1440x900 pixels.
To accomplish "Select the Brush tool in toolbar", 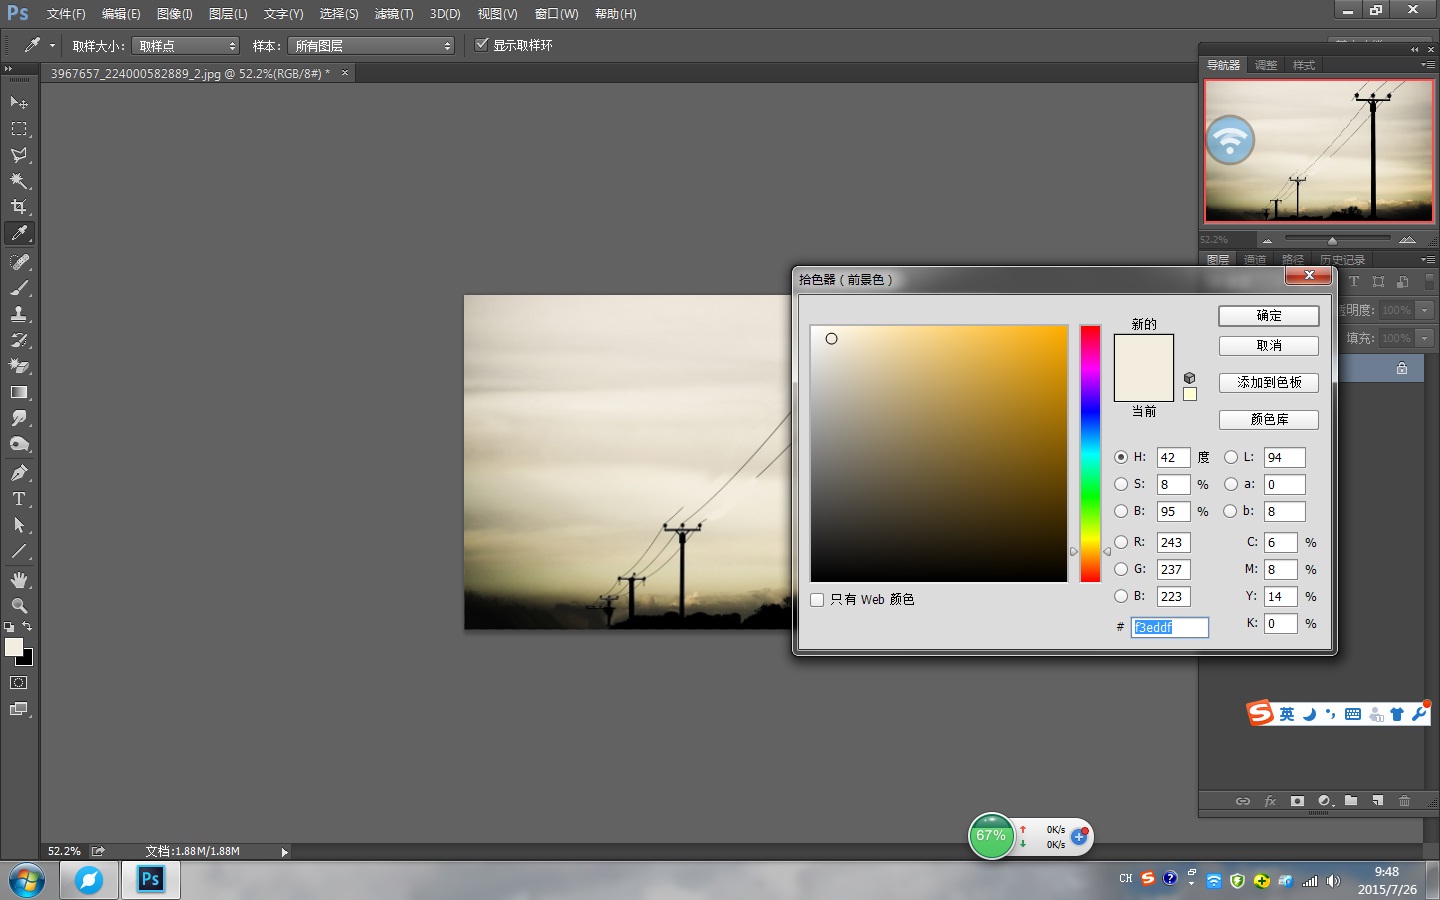I will (x=19, y=288).
